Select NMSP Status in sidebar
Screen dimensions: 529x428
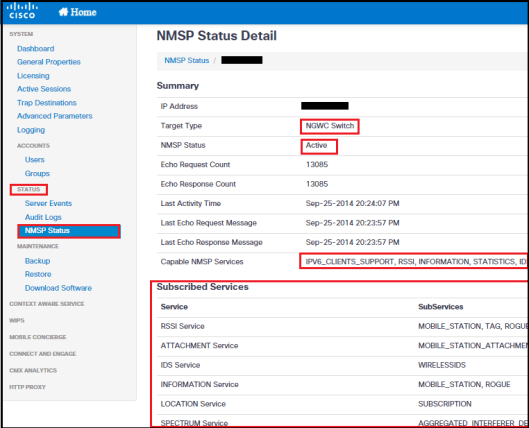pos(69,231)
